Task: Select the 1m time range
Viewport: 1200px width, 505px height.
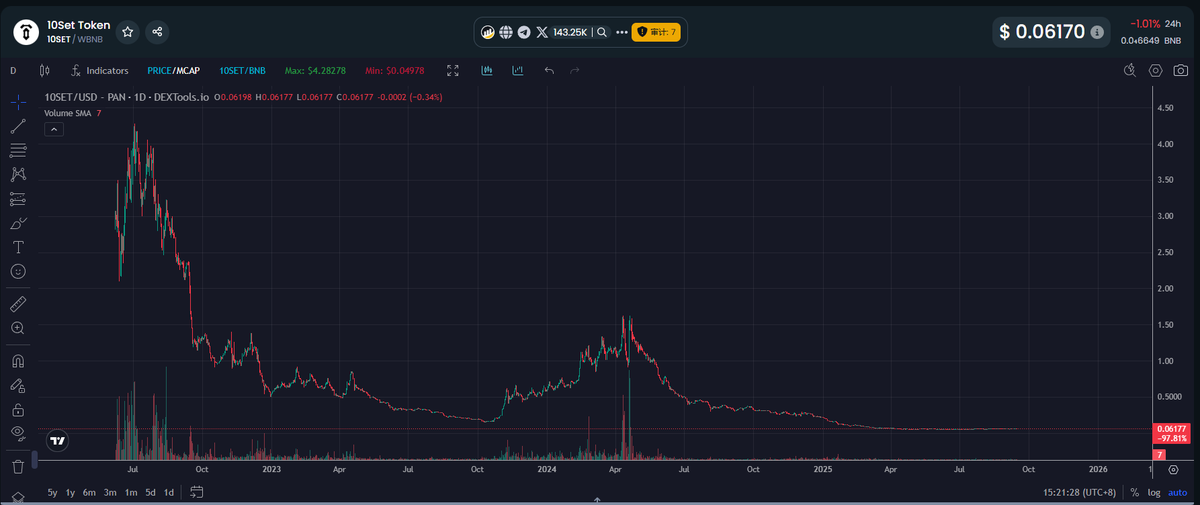Action: tap(131, 492)
